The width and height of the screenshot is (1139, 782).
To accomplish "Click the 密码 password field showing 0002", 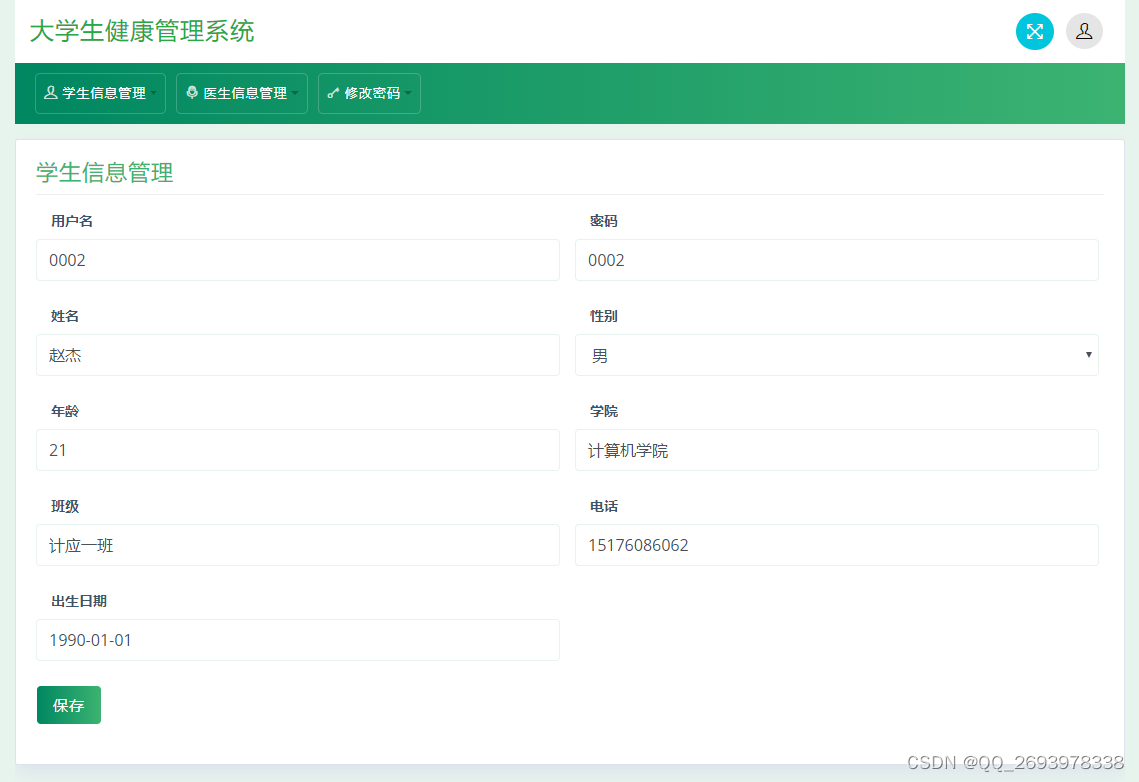I will pos(836,260).
